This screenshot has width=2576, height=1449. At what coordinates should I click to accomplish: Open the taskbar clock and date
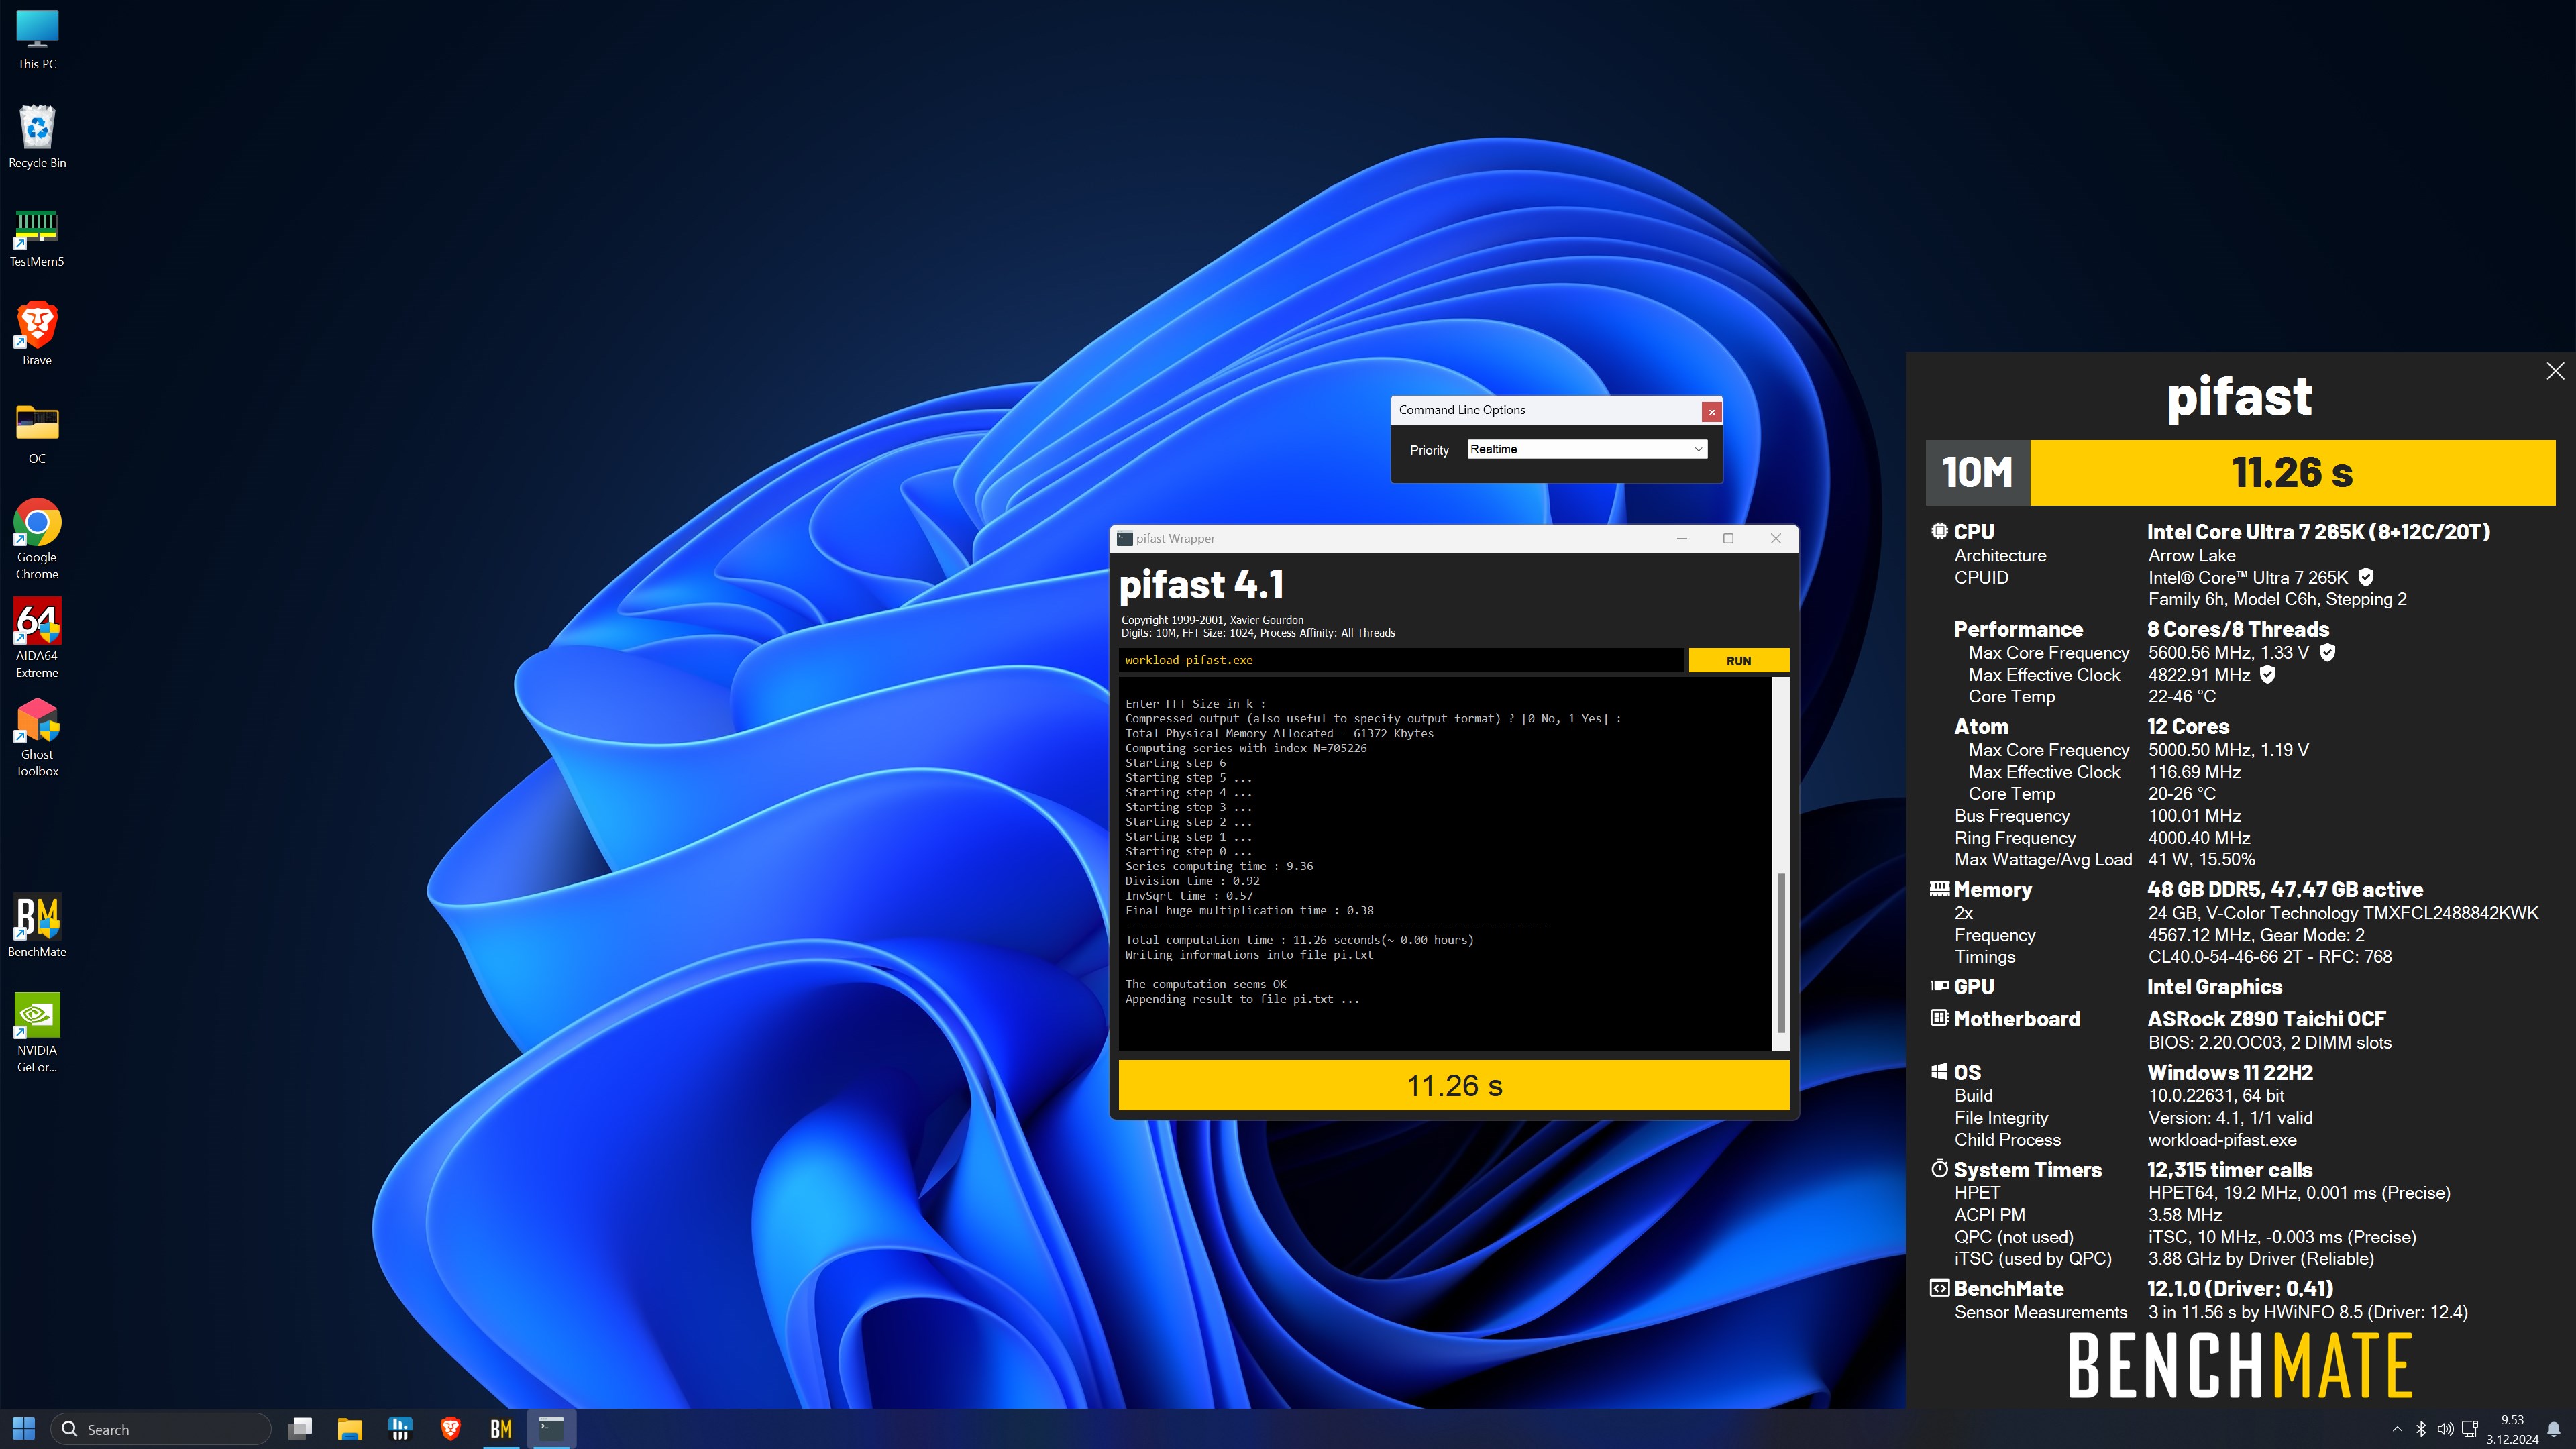(2512, 1429)
